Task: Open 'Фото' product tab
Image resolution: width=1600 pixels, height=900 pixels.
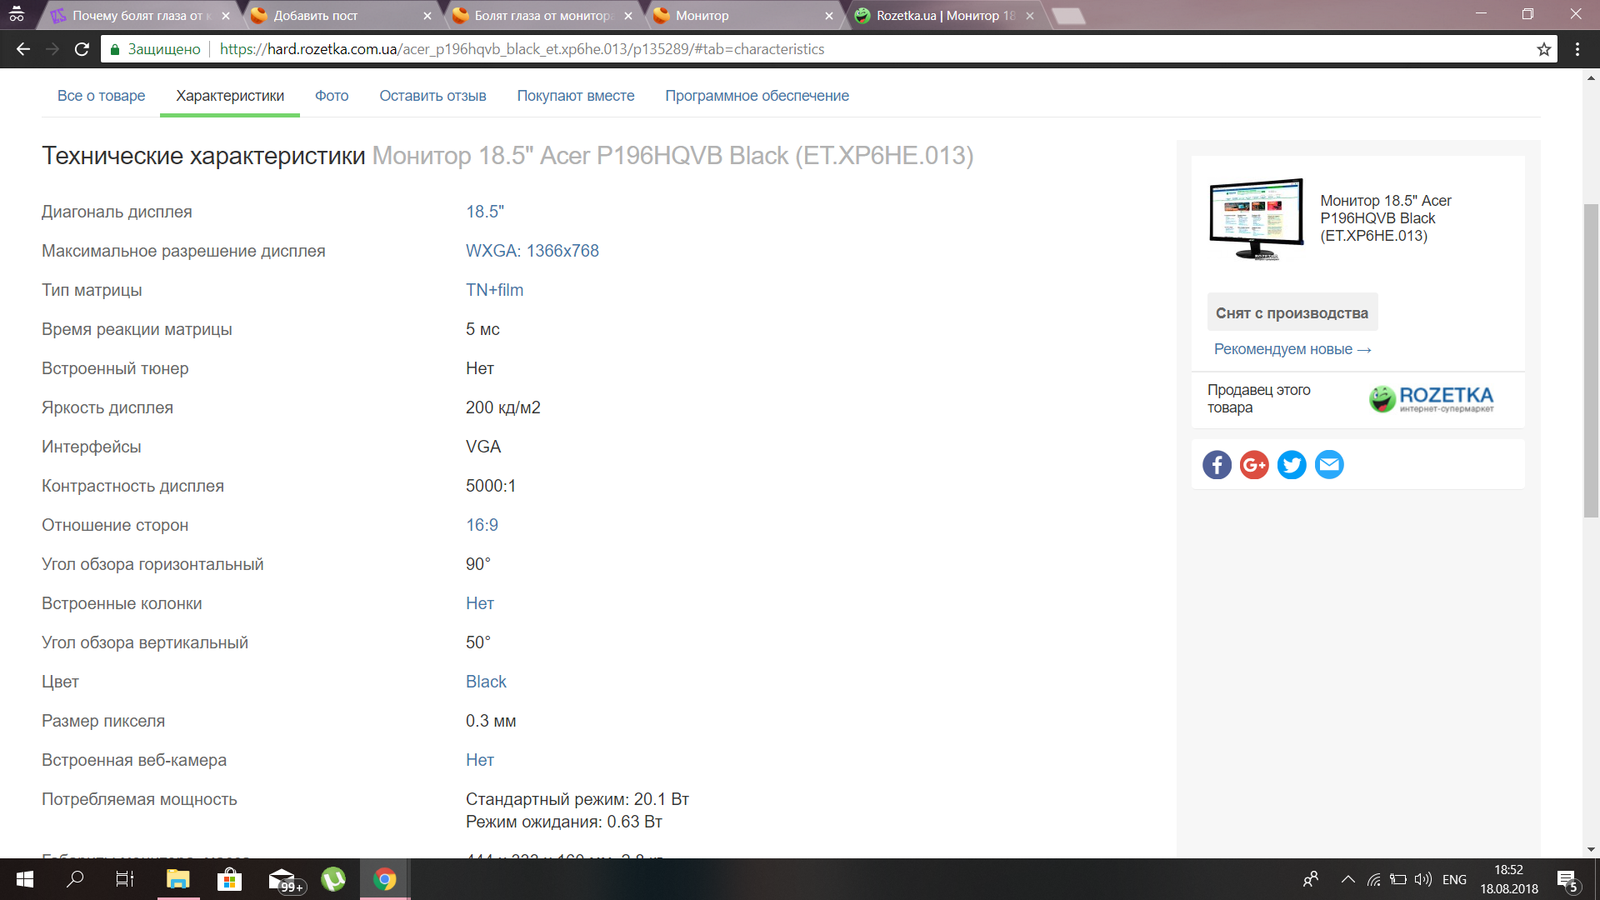Action: [332, 96]
